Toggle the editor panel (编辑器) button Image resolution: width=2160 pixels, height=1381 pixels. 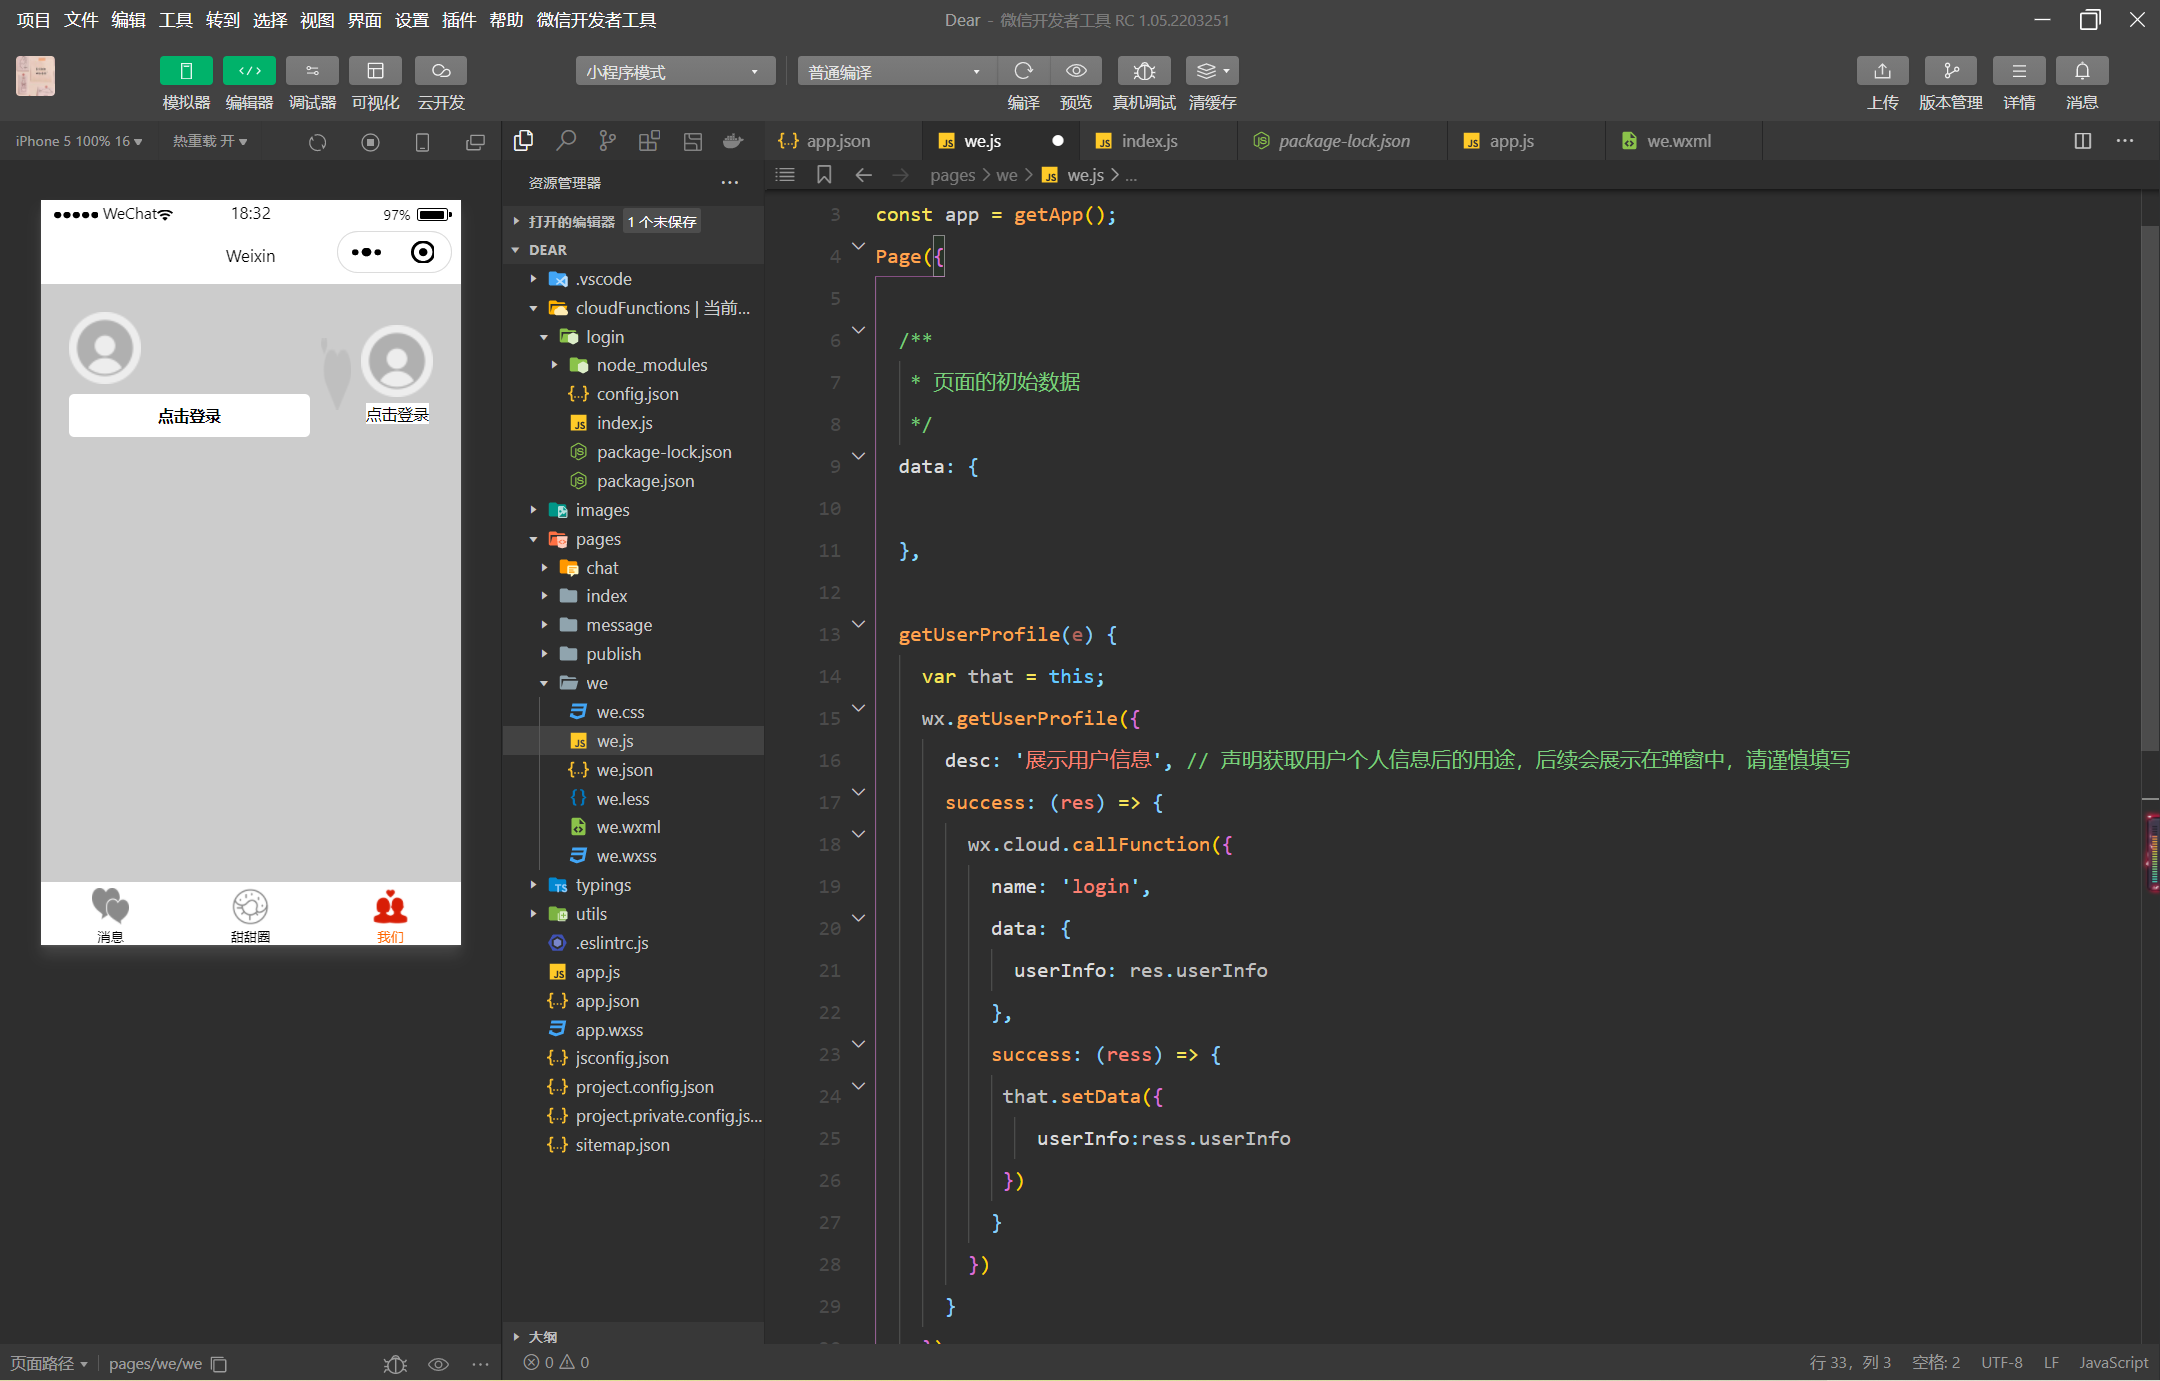pyautogui.click(x=249, y=71)
